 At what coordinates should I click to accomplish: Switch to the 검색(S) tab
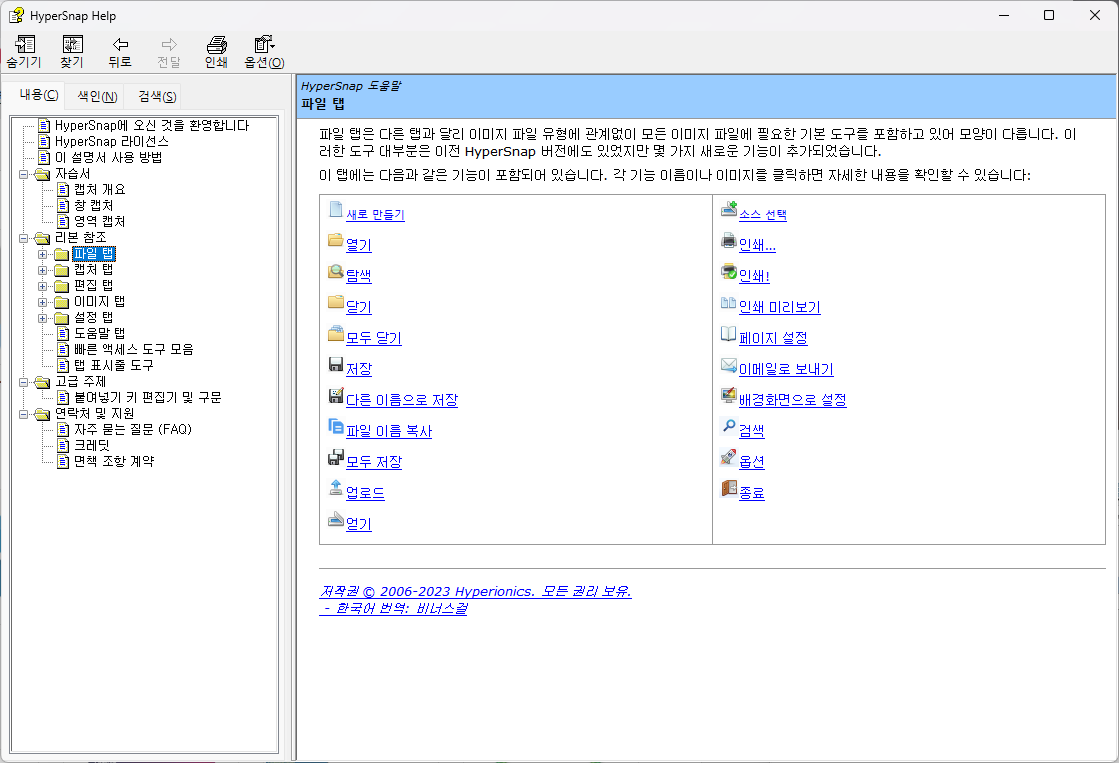pyautogui.click(x=157, y=96)
